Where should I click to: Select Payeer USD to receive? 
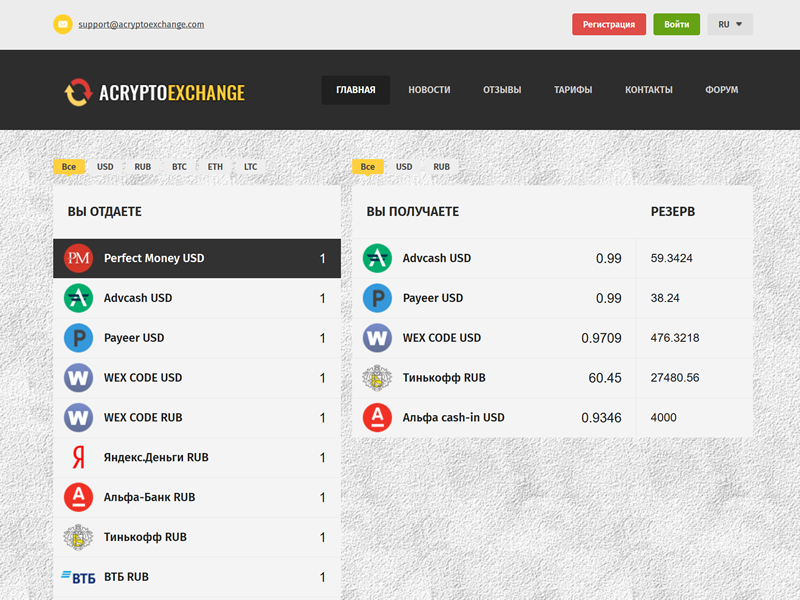tap(552, 298)
